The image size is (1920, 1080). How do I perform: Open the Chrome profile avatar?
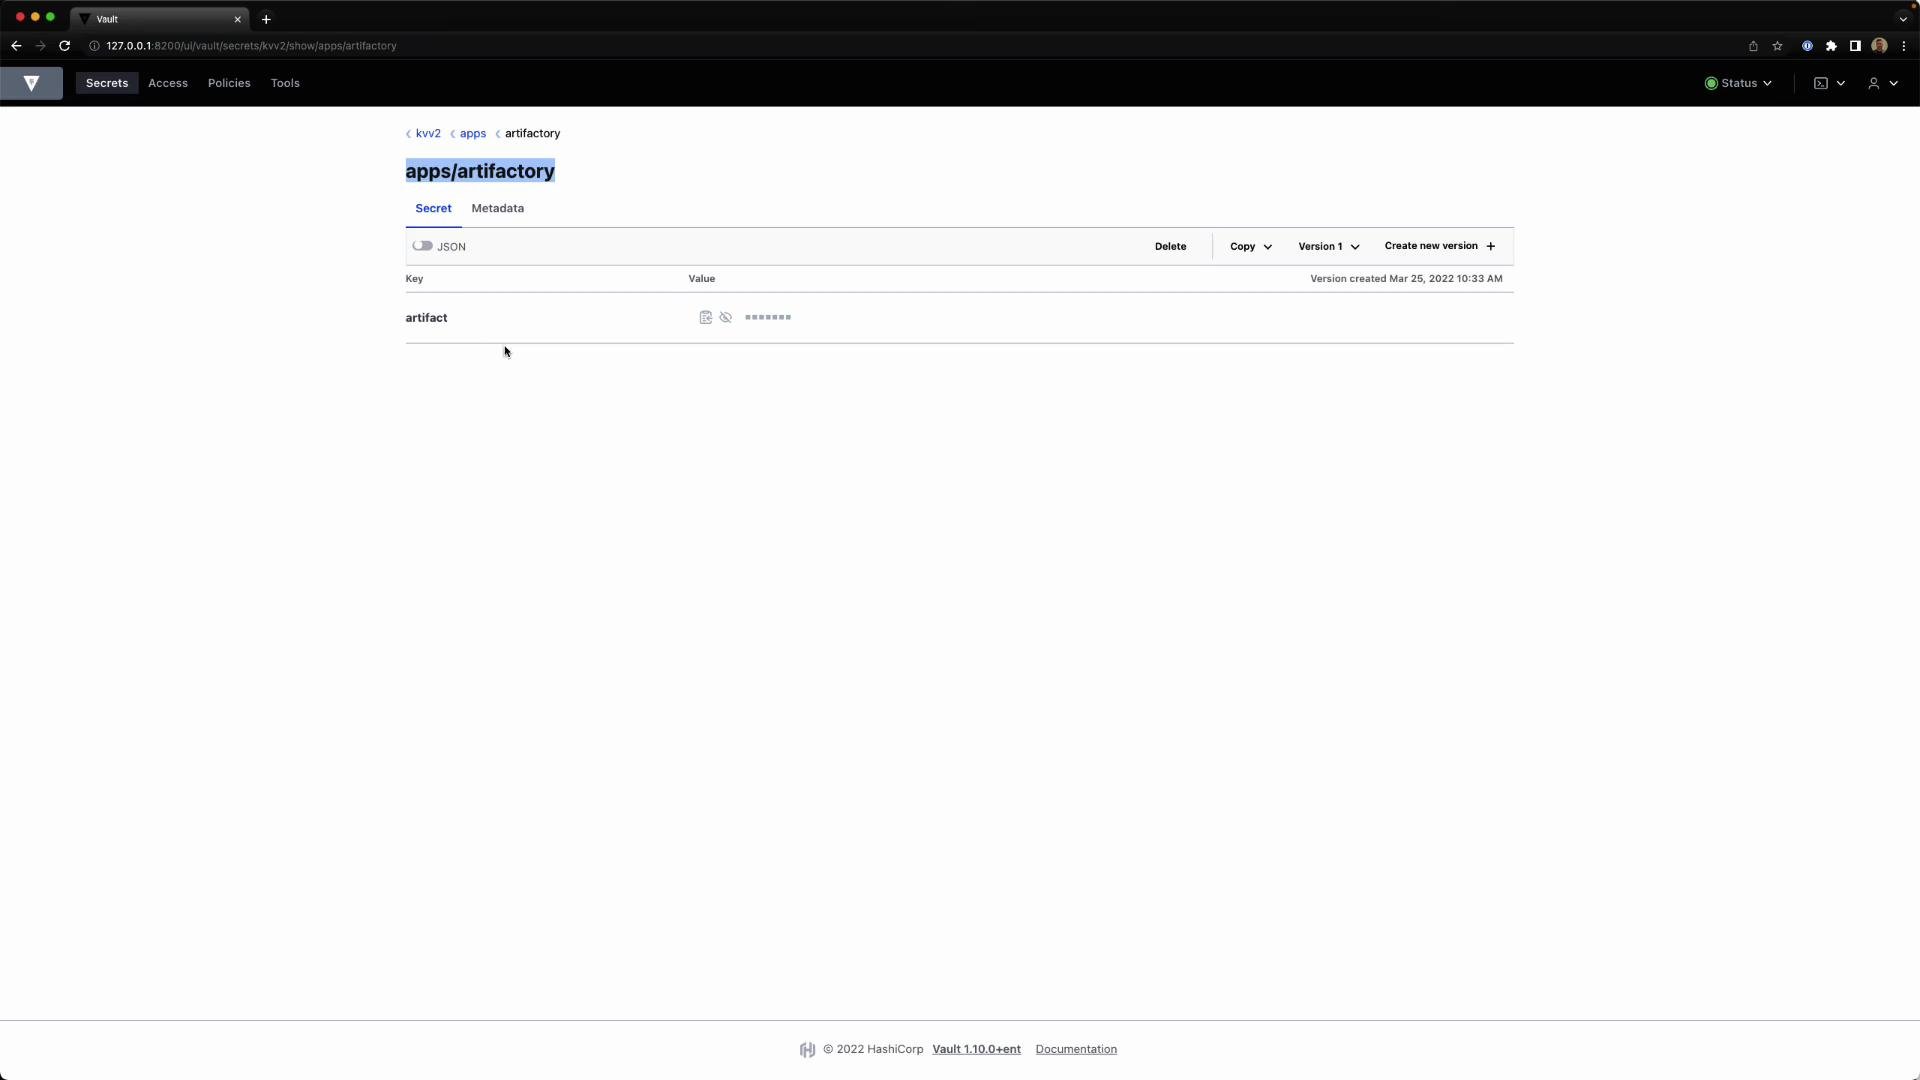pos(1879,46)
